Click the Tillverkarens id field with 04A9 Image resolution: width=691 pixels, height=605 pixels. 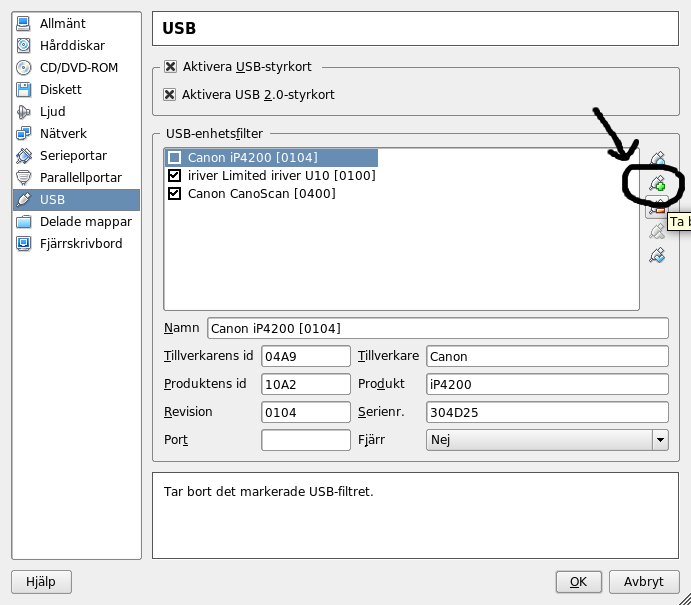pos(306,356)
